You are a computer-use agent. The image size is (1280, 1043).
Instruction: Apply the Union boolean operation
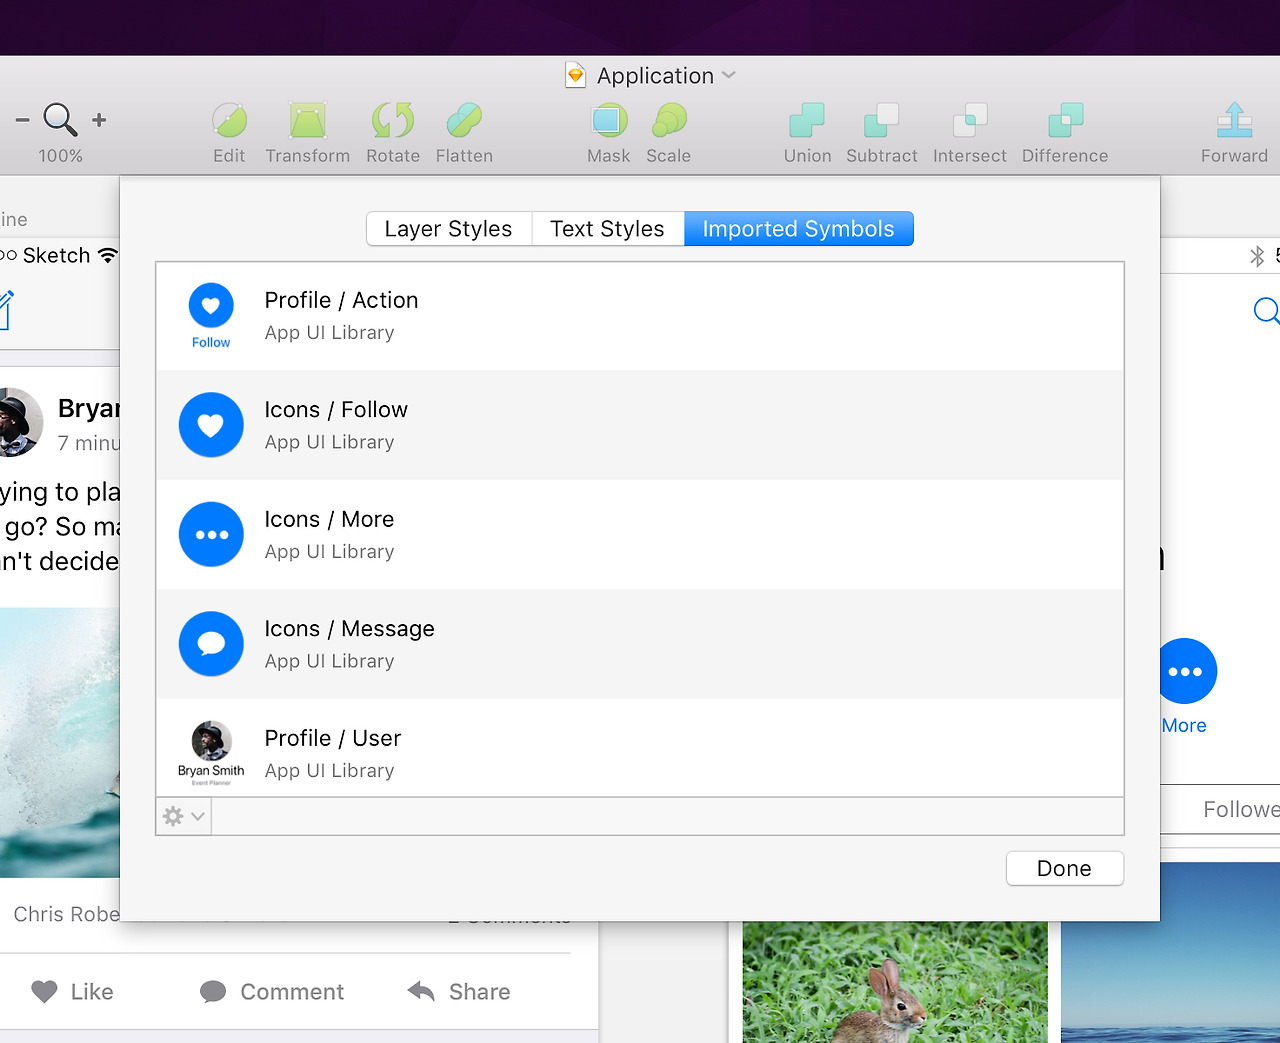coord(807,133)
